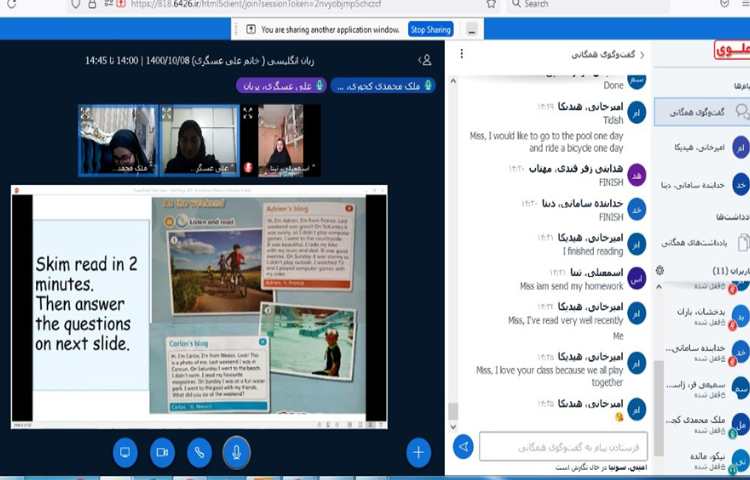The image size is (750, 480).
Task: Click the shared notes document icon
Action: (x=743, y=242)
